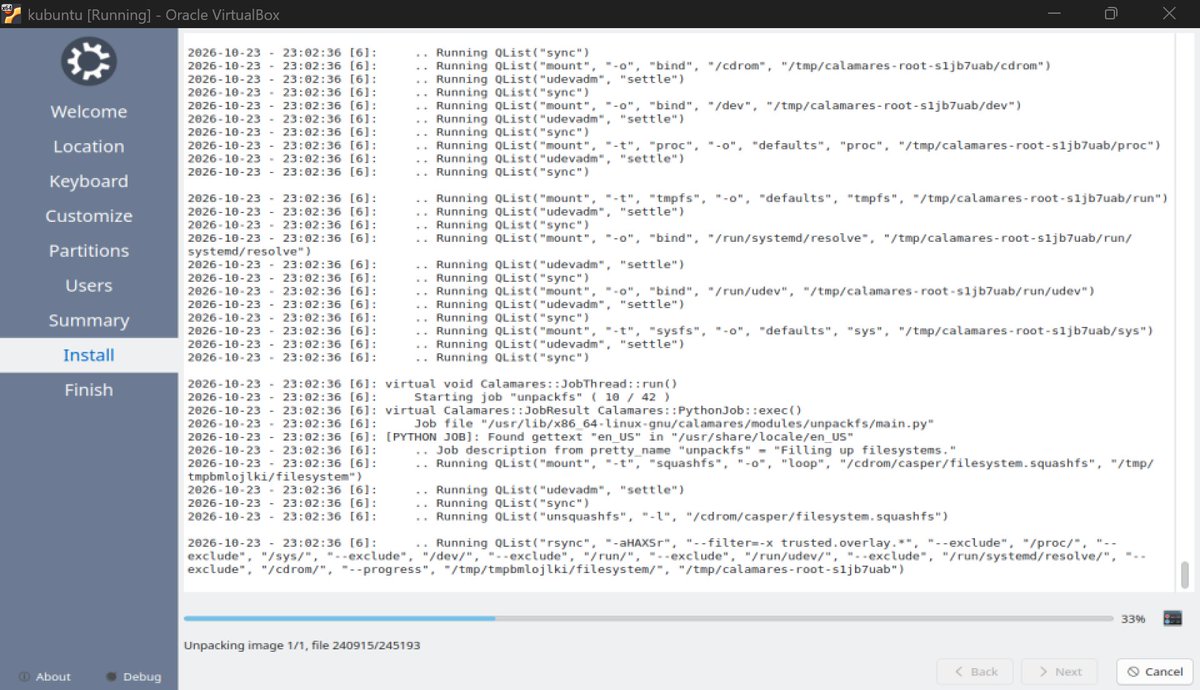Click the log line mounting "/run/systemd/resolve"

(x=660, y=245)
